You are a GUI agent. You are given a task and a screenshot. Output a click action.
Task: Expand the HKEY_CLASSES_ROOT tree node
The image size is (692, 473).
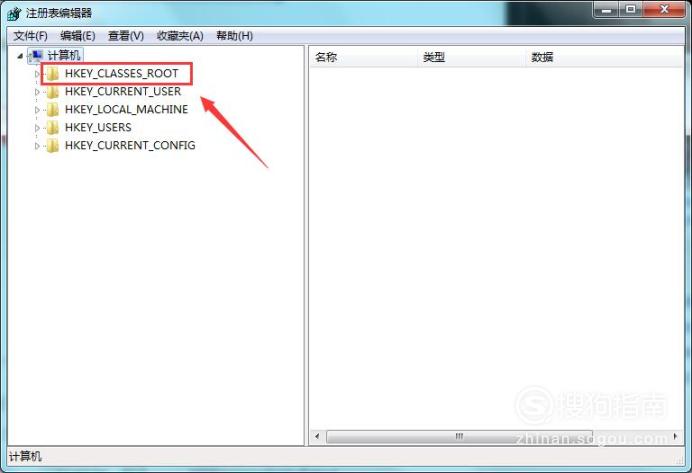point(37,74)
